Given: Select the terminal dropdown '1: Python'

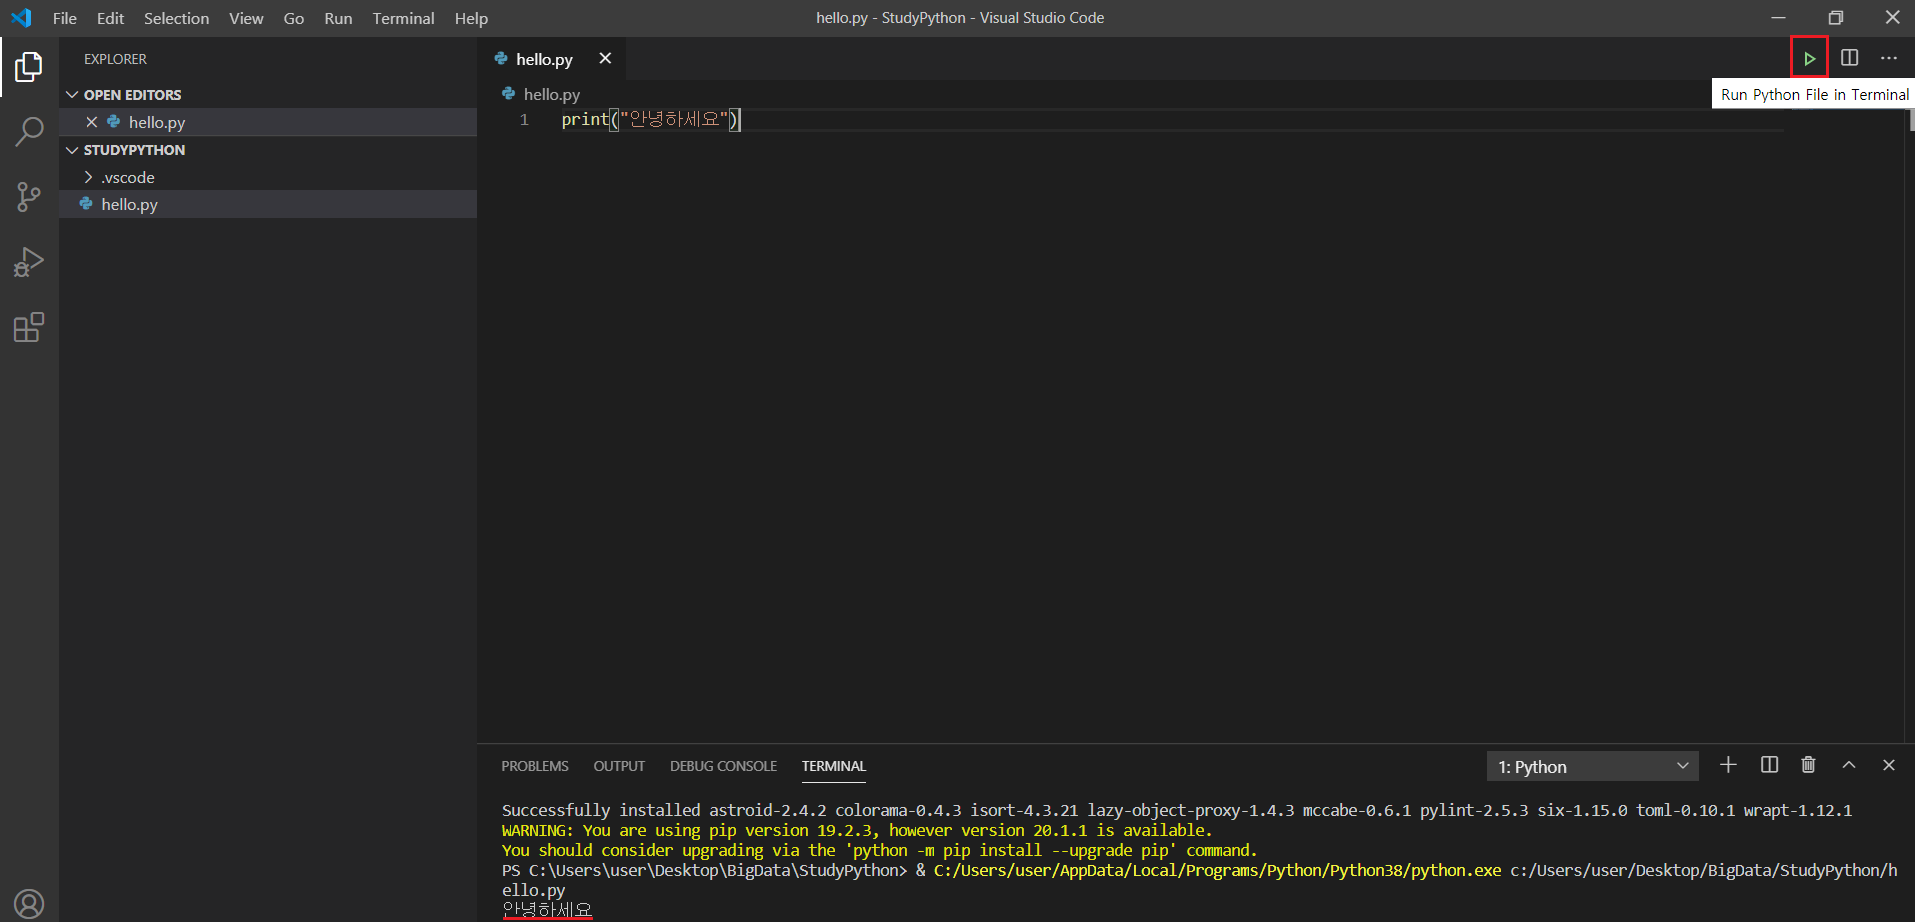Looking at the screenshot, I should [x=1592, y=766].
